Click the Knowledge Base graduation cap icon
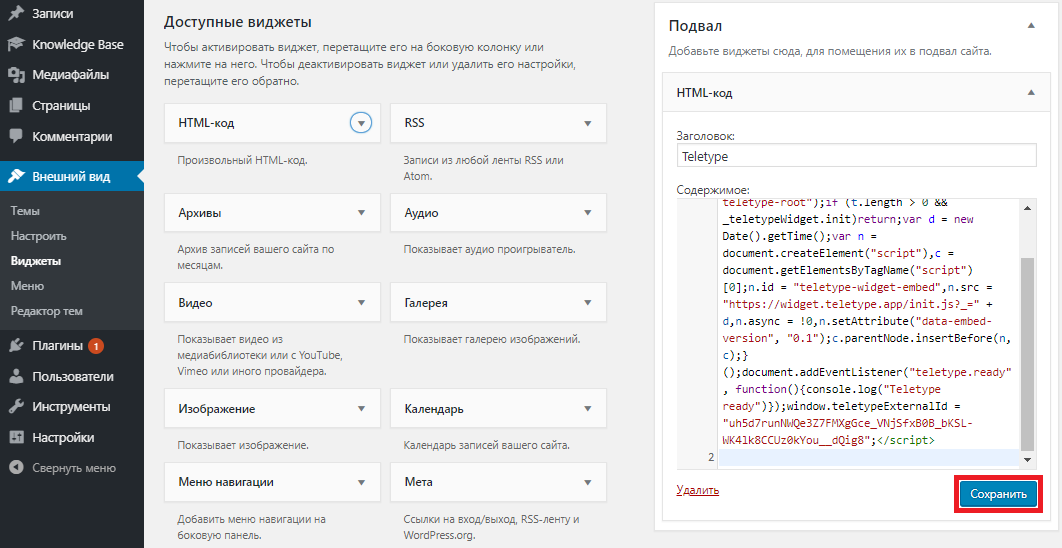Viewport: 1062px width, 548px height. [16, 45]
